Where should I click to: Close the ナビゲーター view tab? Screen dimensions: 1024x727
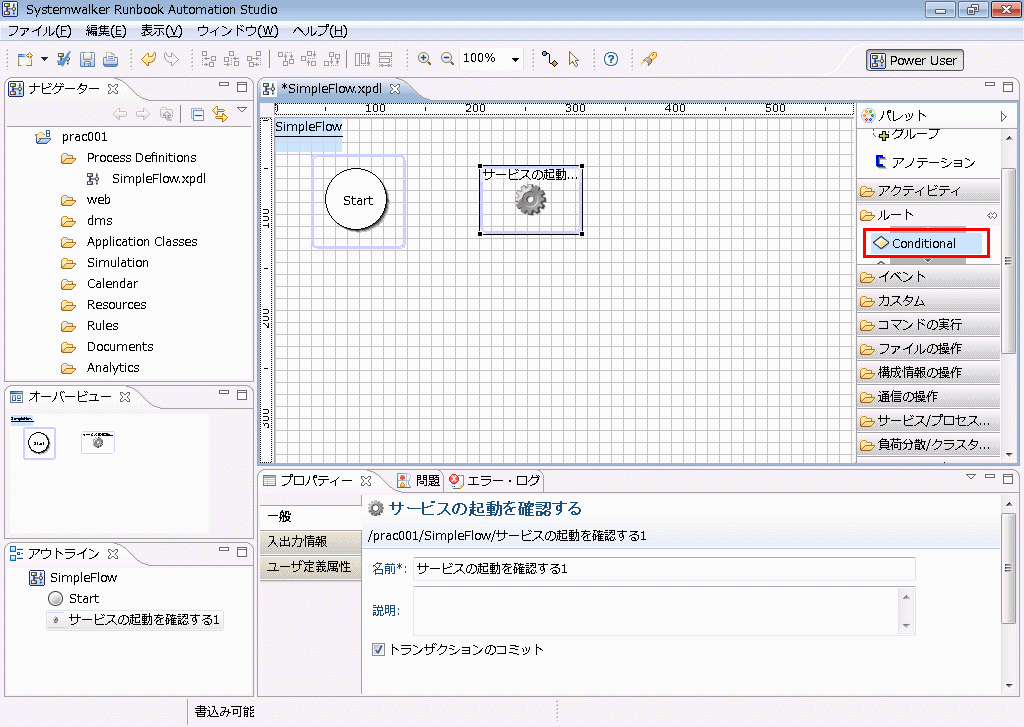point(113,88)
